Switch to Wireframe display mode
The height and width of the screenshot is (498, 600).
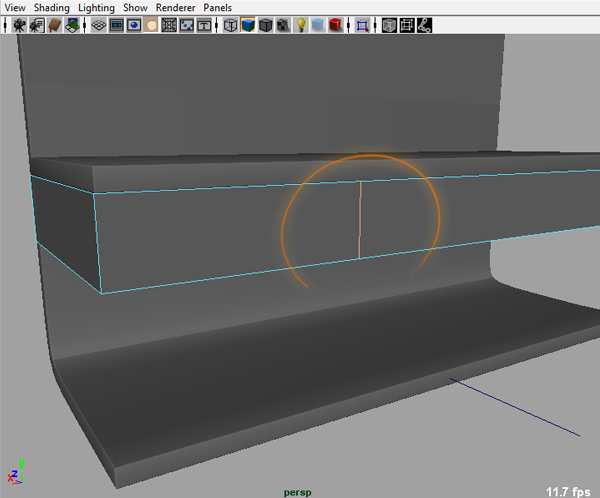coord(230,25)
